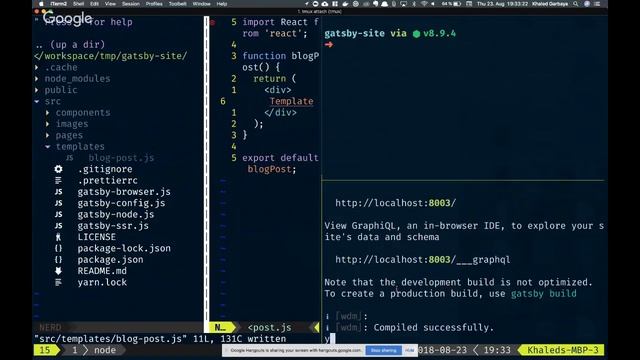Open the Session menu
The width and height of the screenshot is (640, 360).
(131, 4)
